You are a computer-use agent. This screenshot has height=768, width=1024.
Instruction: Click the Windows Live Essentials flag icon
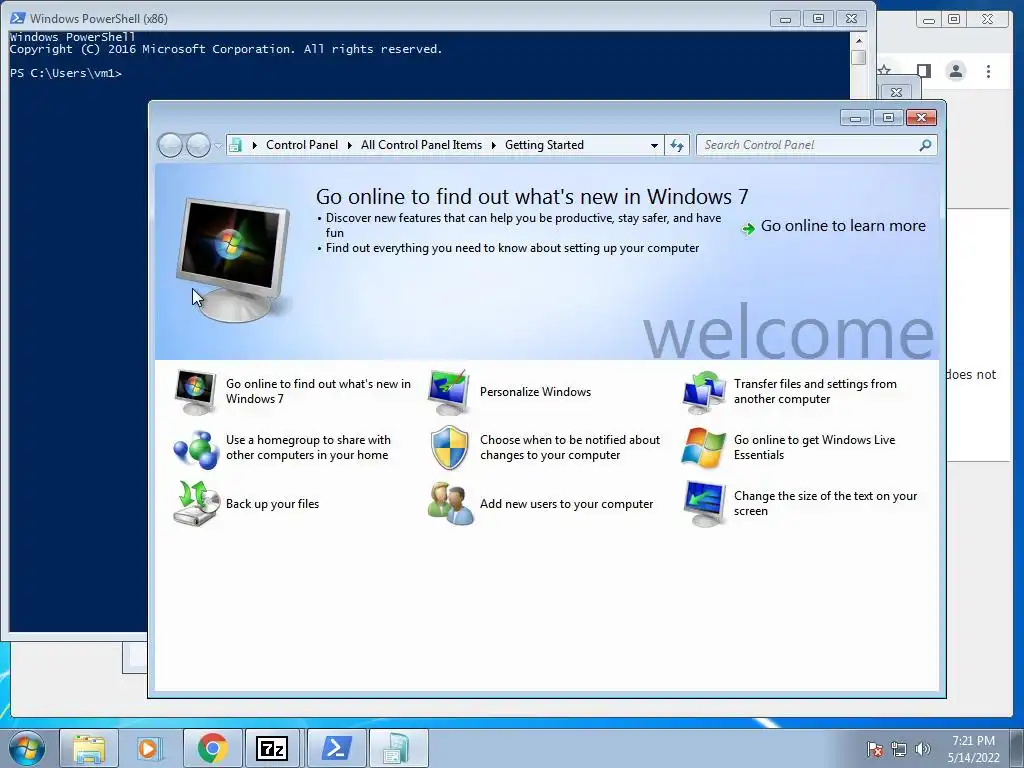pyautogui.click(x=703, y=448)
